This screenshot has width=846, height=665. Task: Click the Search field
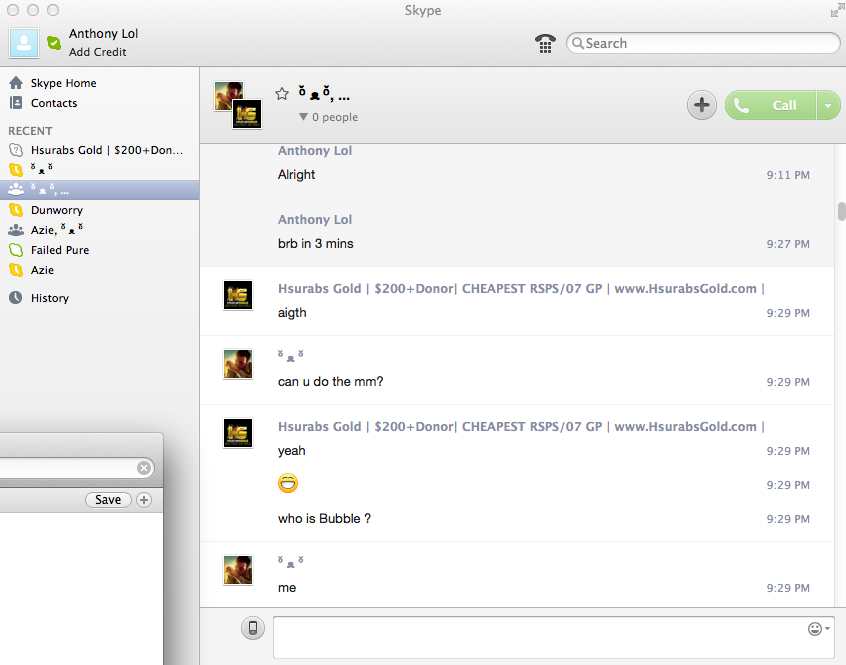(x=704, y=43)
